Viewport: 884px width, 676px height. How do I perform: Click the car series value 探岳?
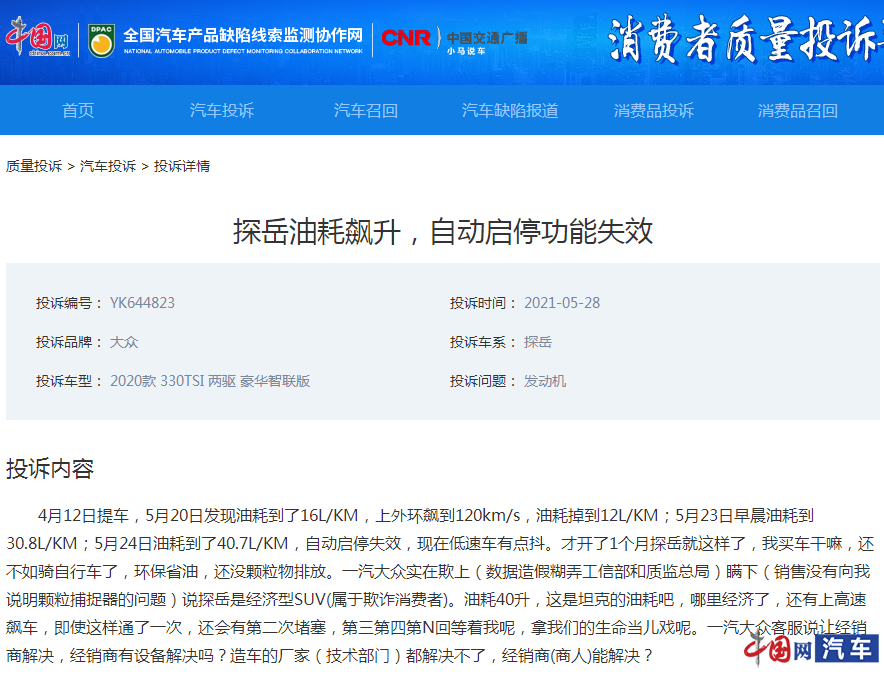[538, 342]
